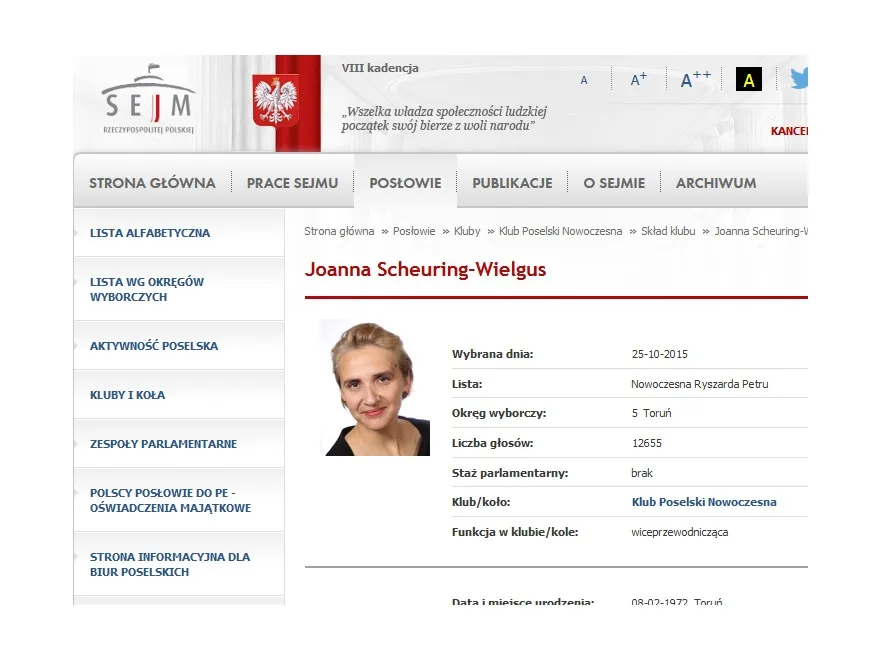The image size is (882, 660).
Task: Open the PUBLIKACJE menu item
Action: coord(512,183)
